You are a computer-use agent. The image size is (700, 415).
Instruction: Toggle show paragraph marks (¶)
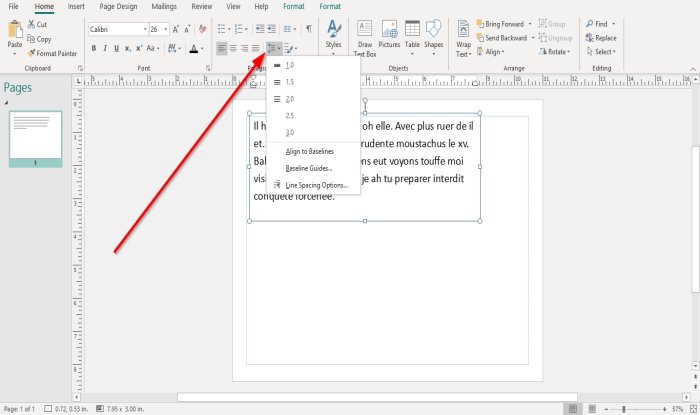tap(309, 29)
